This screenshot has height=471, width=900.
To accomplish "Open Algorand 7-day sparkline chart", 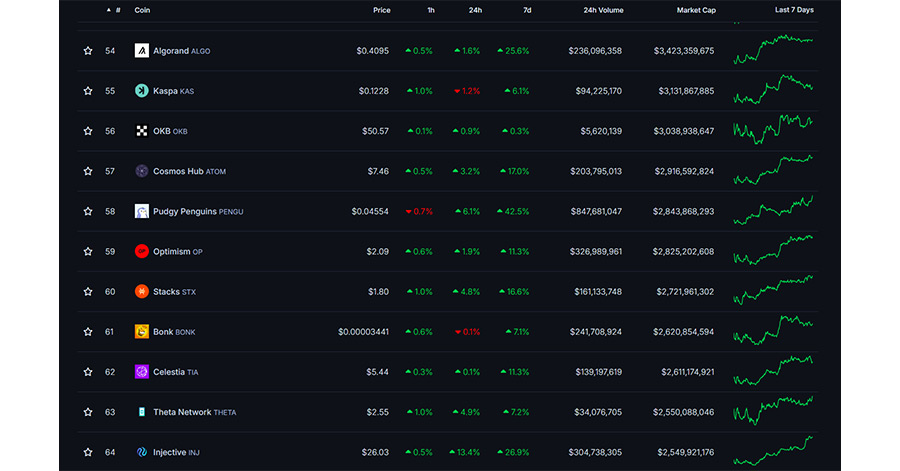I will click(773, 49).
